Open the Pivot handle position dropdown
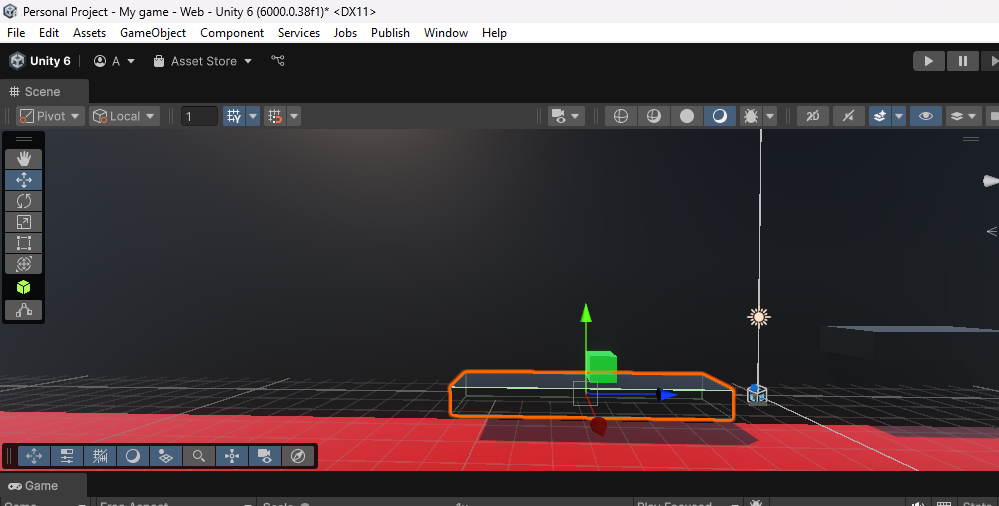Viewport: 999px width, 506px height. [50, 116]
